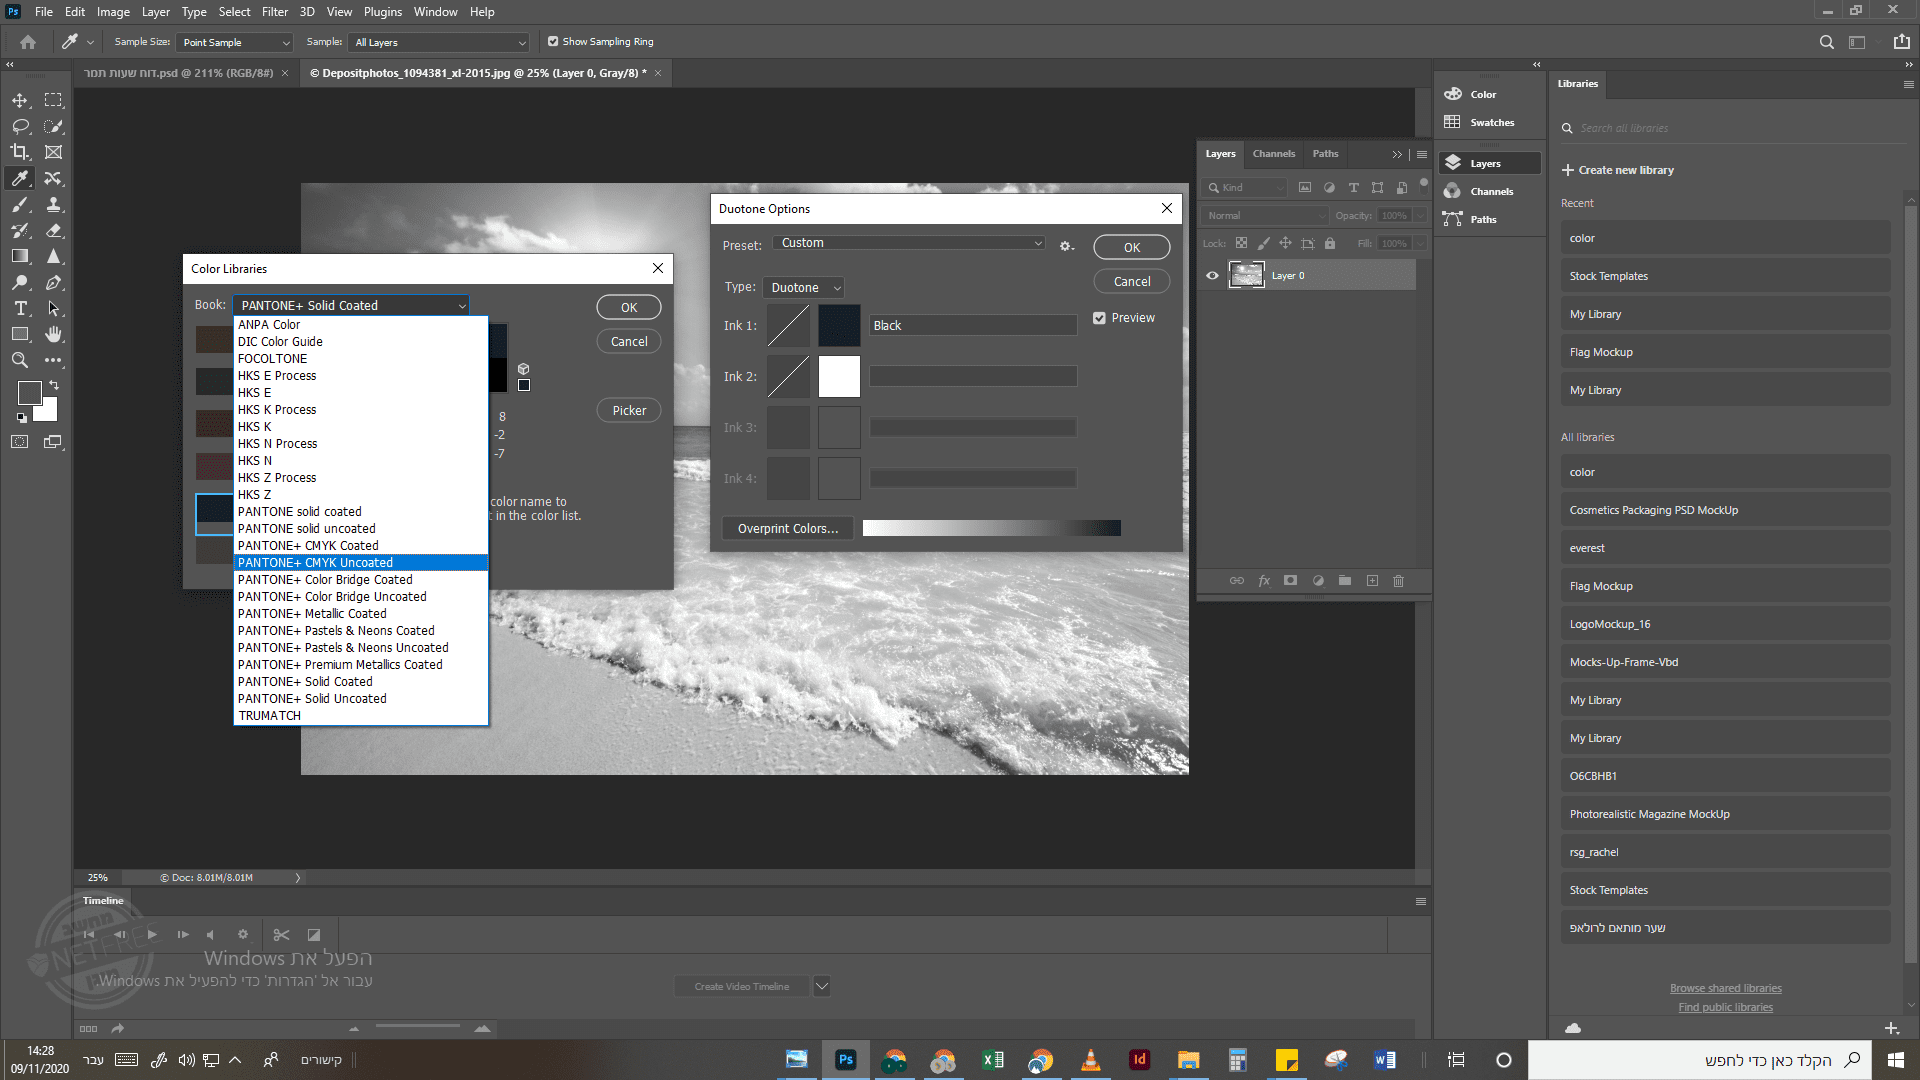
Task: Open Duotone preset options gear icon
Action: [x=1066, y=246]
